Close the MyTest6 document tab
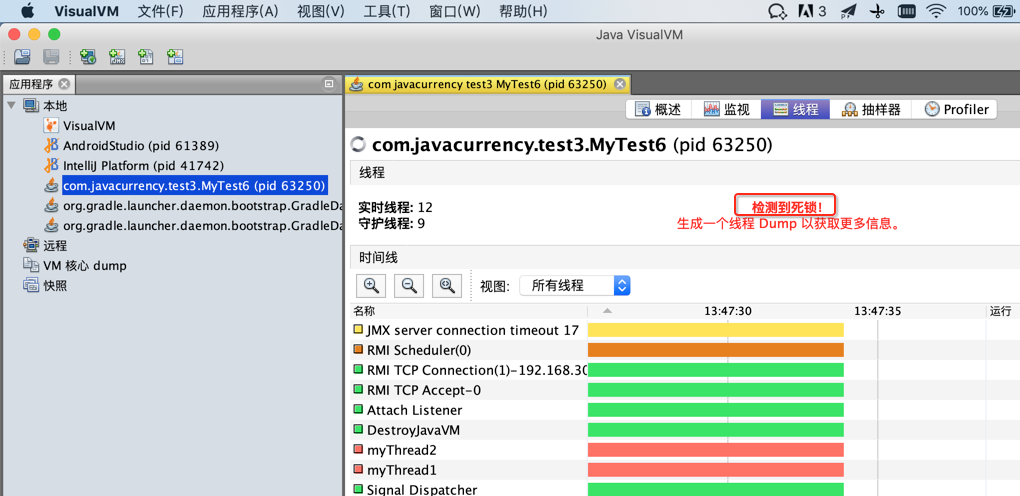This screenshot has width=1020, height=496. tap(619, 84)
